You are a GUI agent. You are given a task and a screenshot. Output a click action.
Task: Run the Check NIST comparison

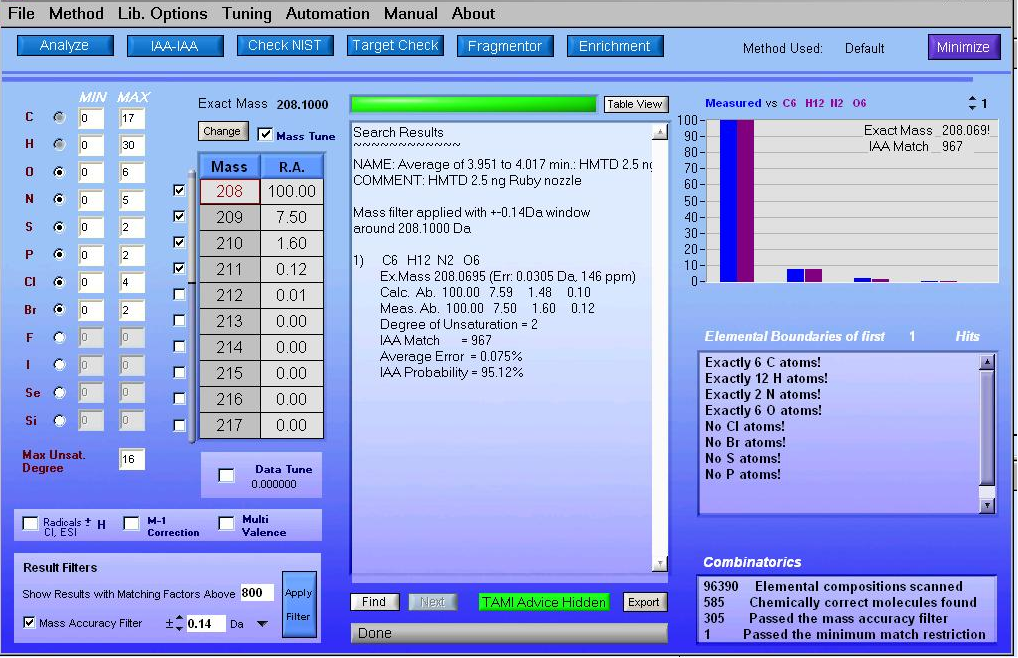click(284, 45)
